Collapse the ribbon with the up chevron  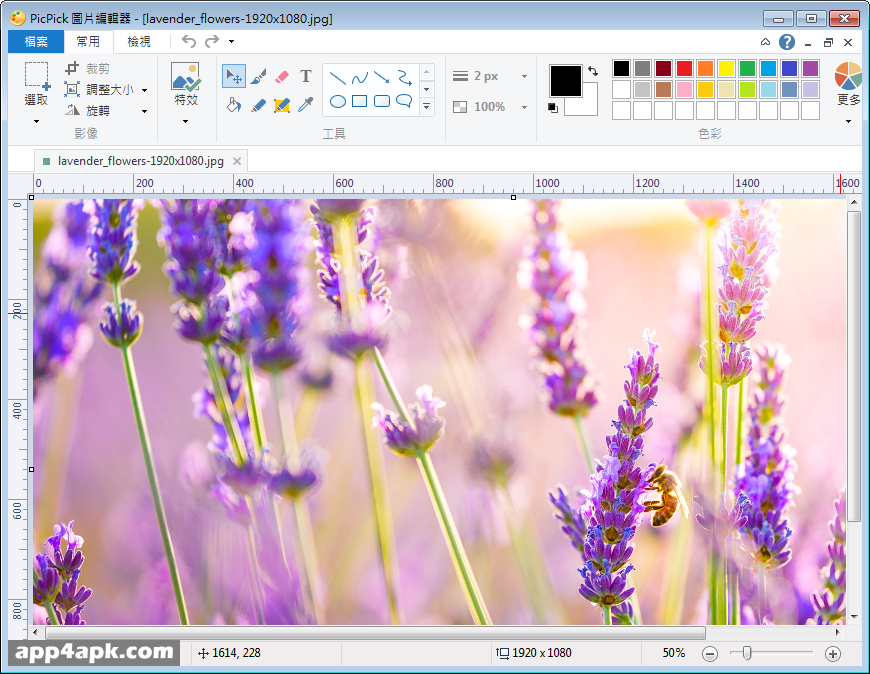point(765,42)
